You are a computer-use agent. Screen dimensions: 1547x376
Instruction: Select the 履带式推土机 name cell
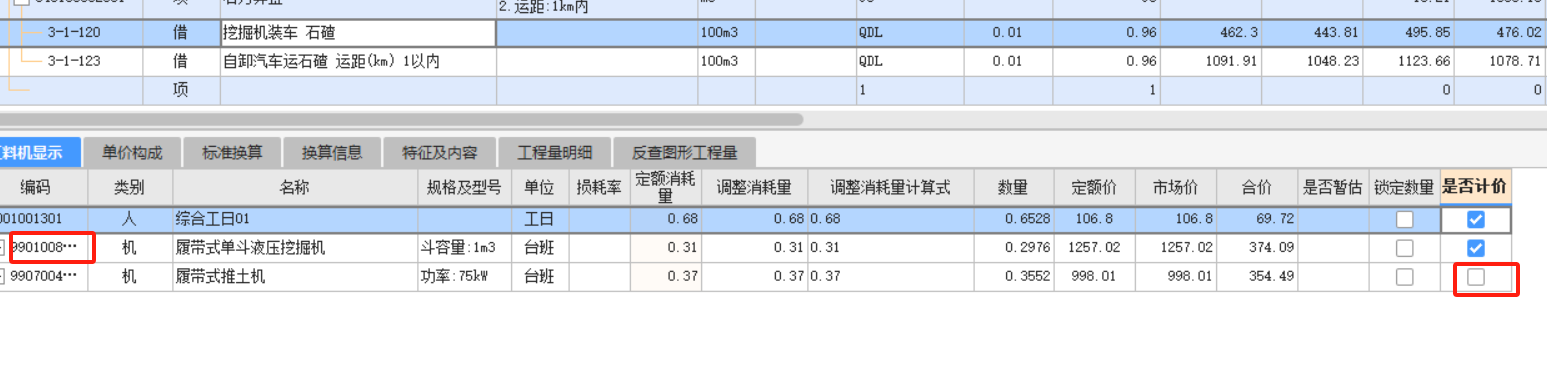click(295, 277)
